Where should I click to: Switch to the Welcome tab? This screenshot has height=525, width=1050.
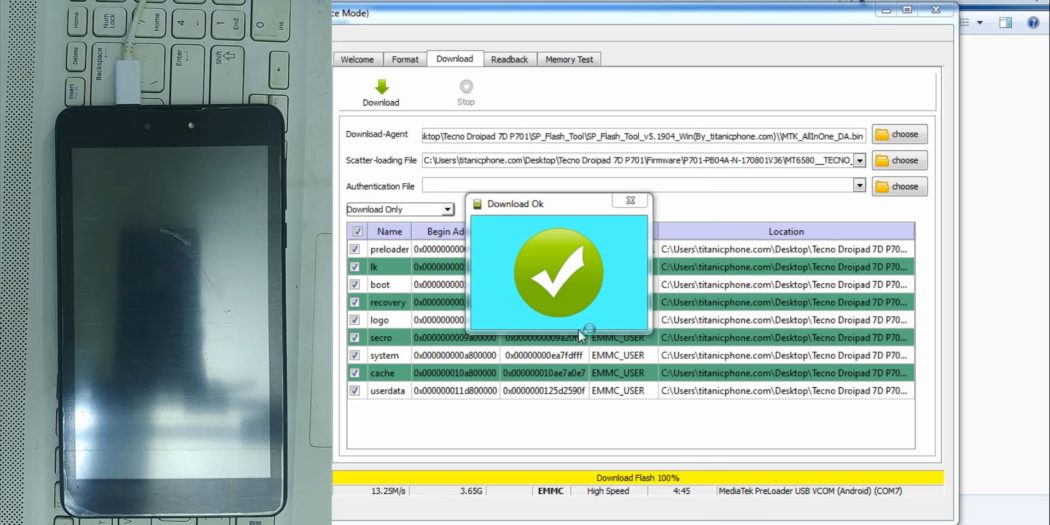pyautogui.click(x=358, y=60)
